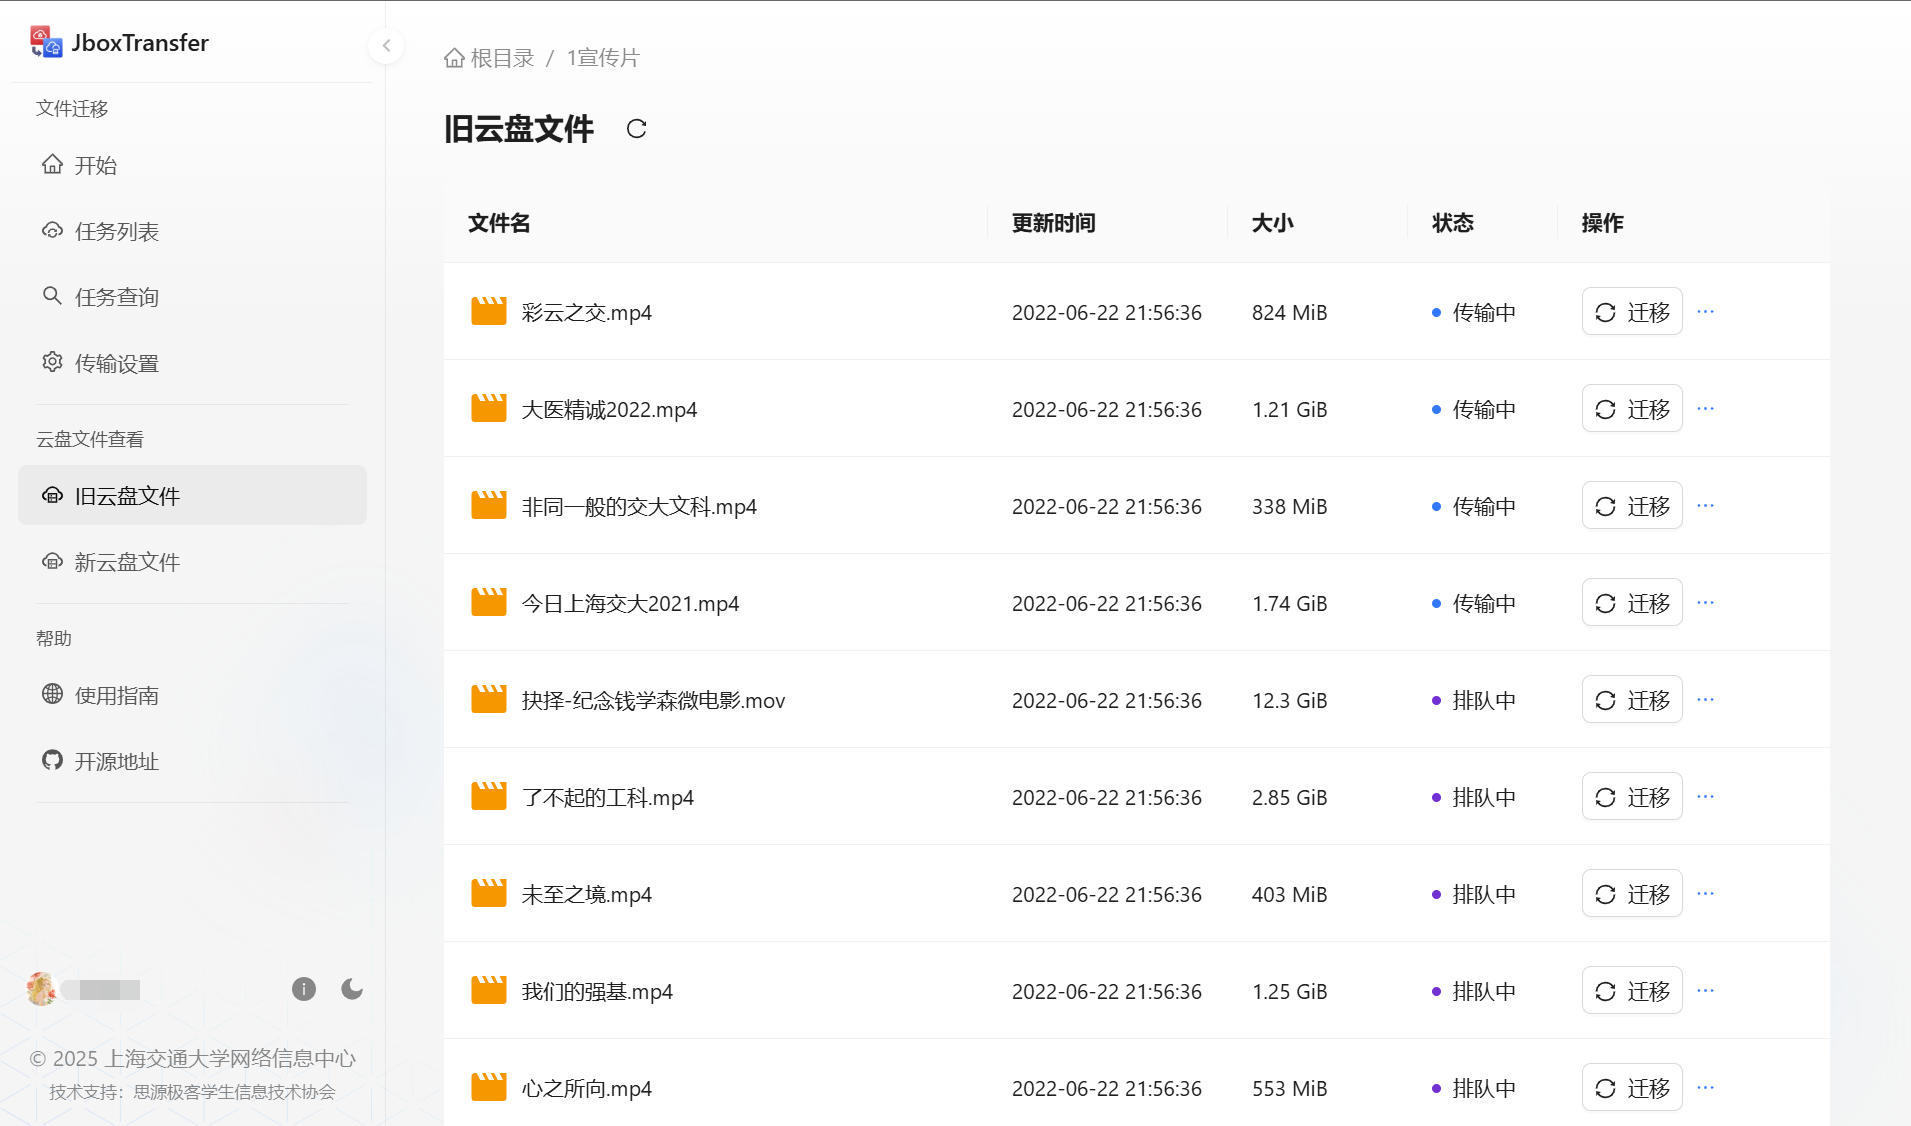Click the file name 非同一般的交大文科.mp4
The image size is (1911, 1126).
click(x=639, y=507)
